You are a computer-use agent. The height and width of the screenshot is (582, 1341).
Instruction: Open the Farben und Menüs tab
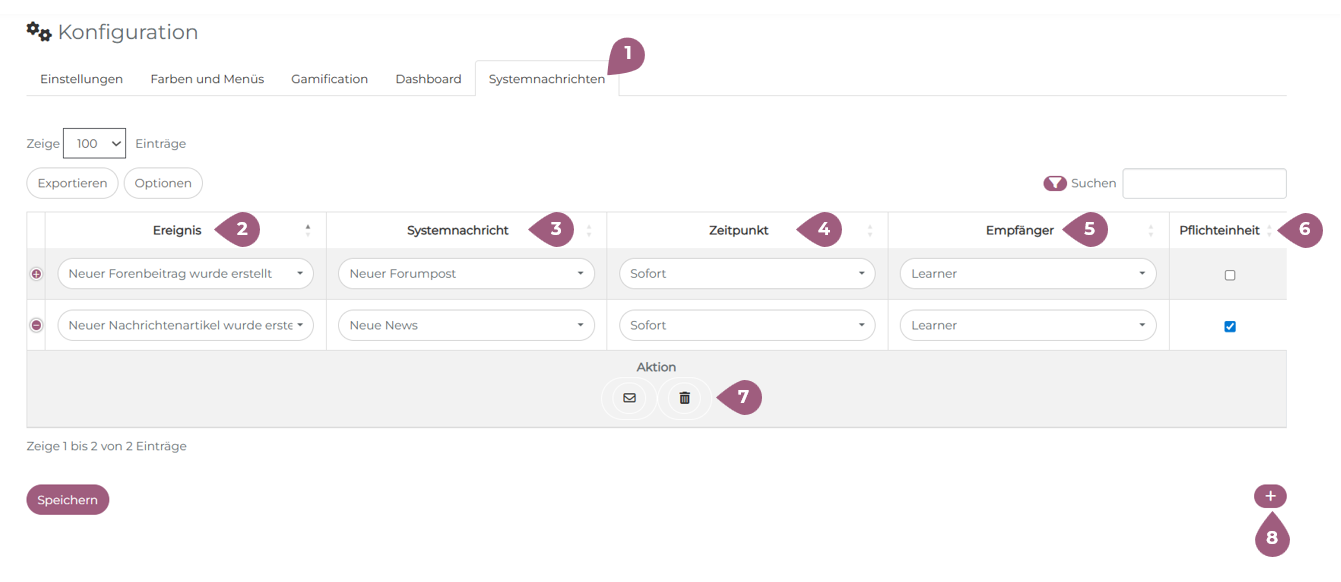pyautogui.click(x=207, y=79)
